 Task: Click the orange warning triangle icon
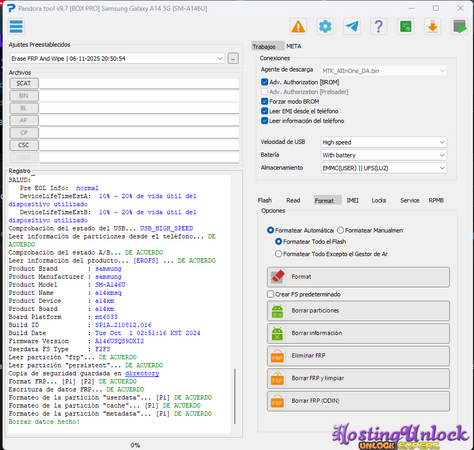point(298,27)
